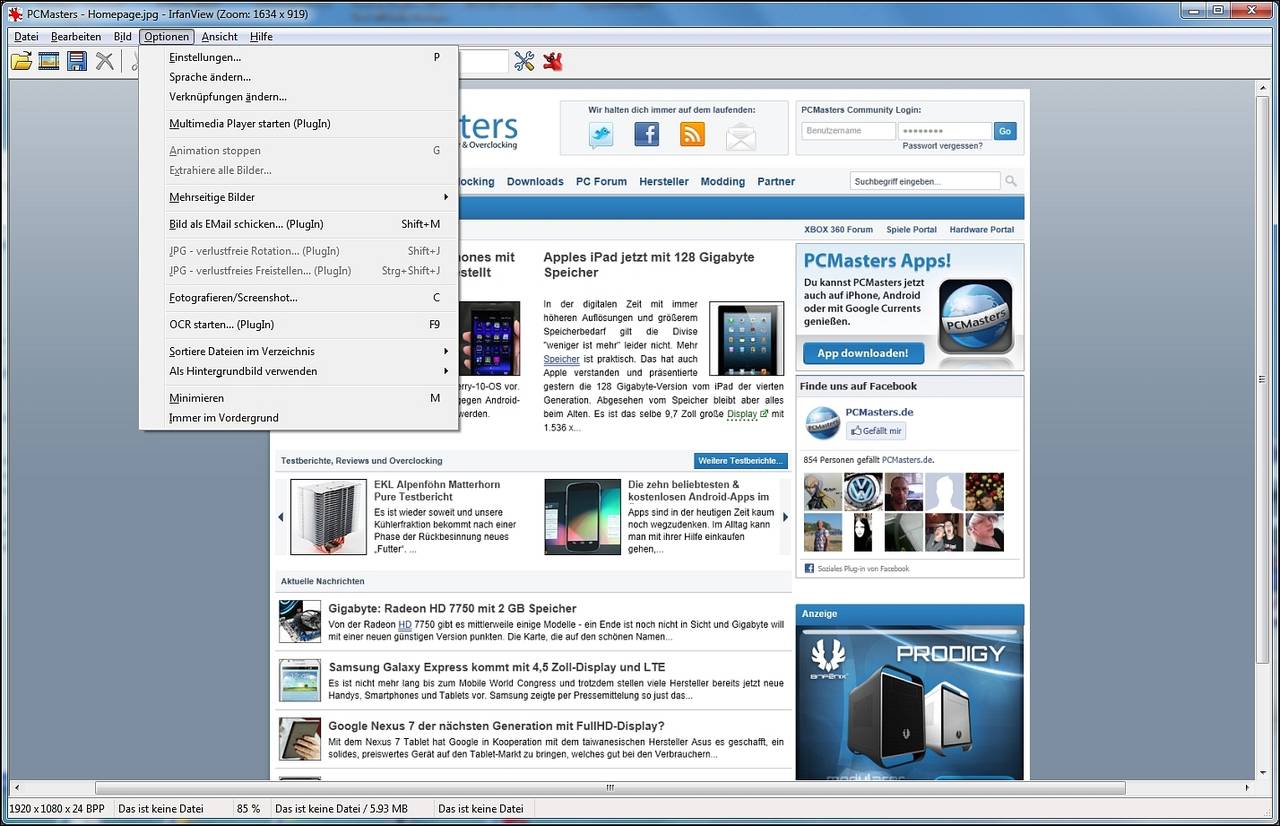Open the Datei menu
The image size is (1280, 826).
(26, 37)
